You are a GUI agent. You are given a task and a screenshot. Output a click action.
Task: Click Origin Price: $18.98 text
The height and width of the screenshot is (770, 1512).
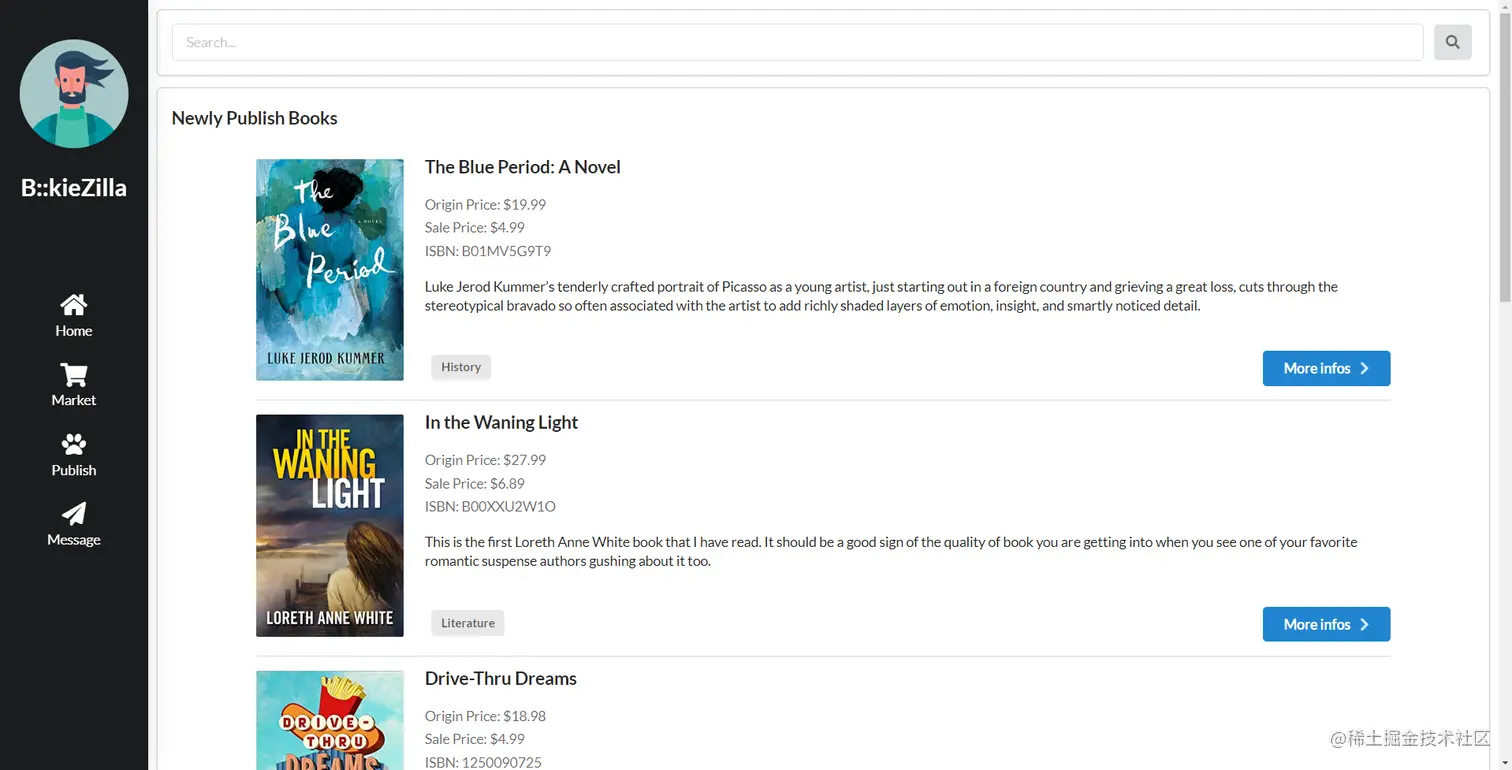click(485, 716)
